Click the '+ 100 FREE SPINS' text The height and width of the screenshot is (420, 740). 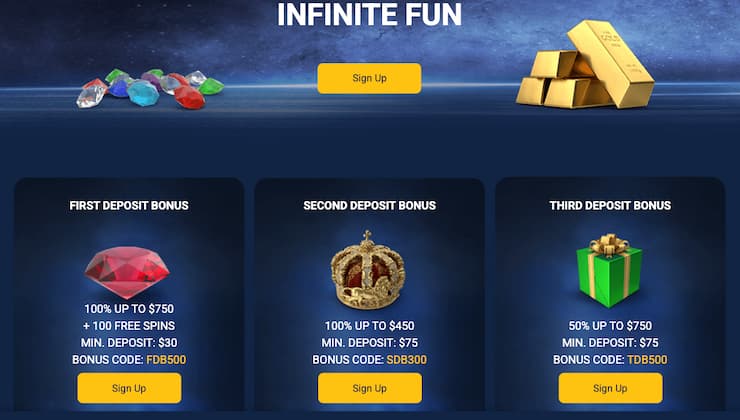coord(129,326)
